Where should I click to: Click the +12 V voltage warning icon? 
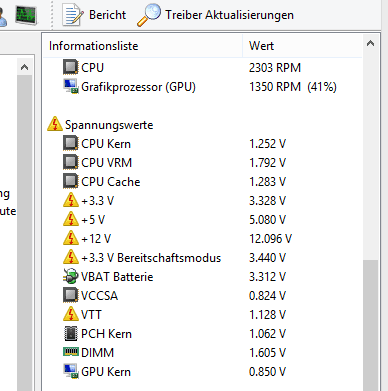[x=71, y=238]
